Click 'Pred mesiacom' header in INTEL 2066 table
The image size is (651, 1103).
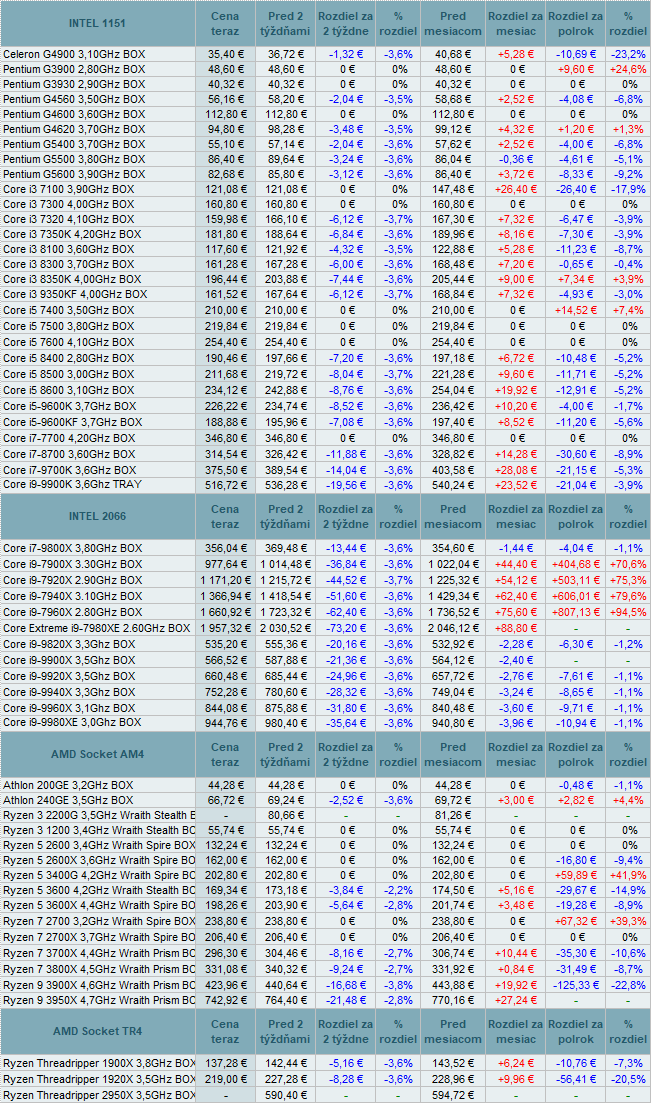(453, 516)
